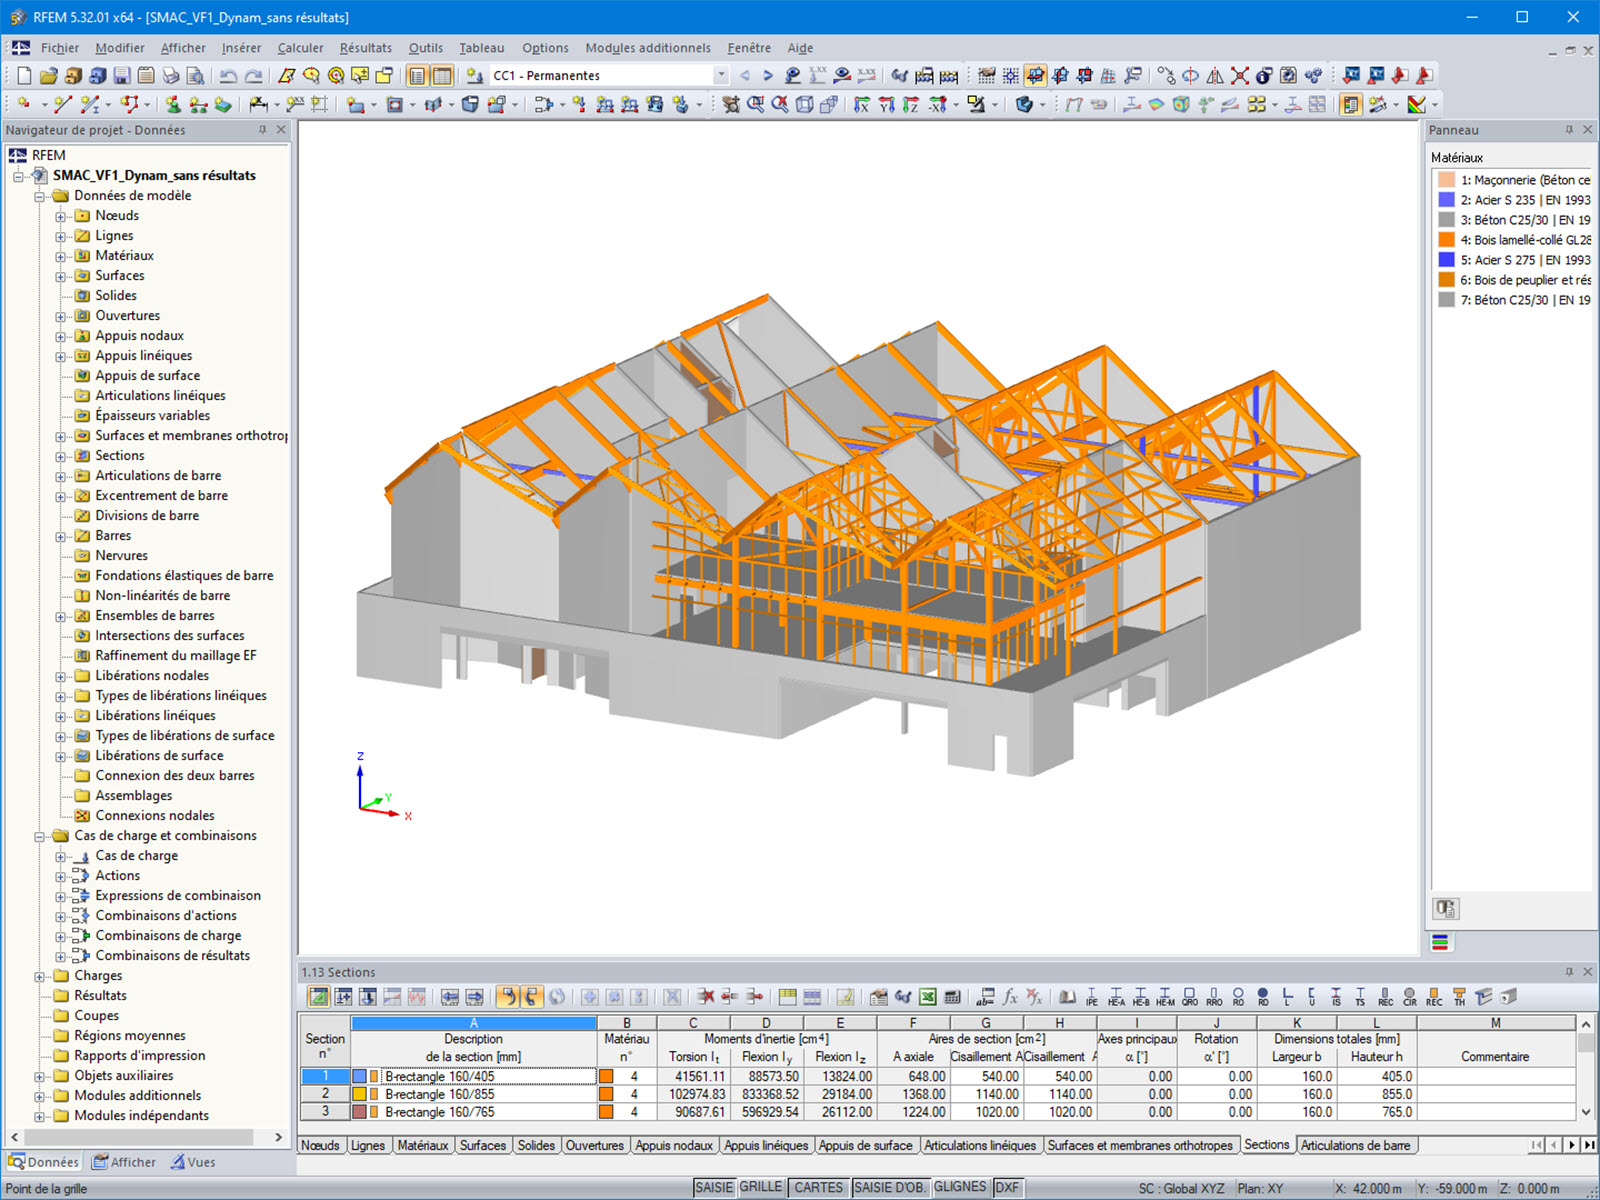
Task: Toggle the control panel display button
Action: point(1351,105)
